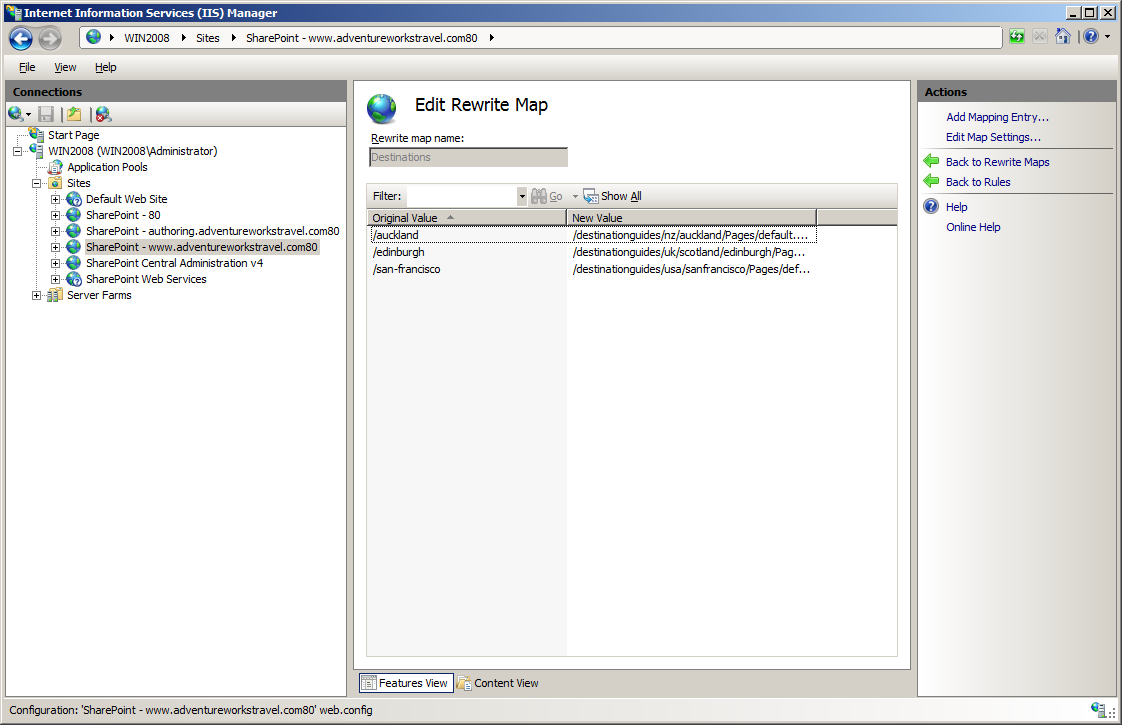Click the refresh page icon in address bar

tap(1017, 37)
